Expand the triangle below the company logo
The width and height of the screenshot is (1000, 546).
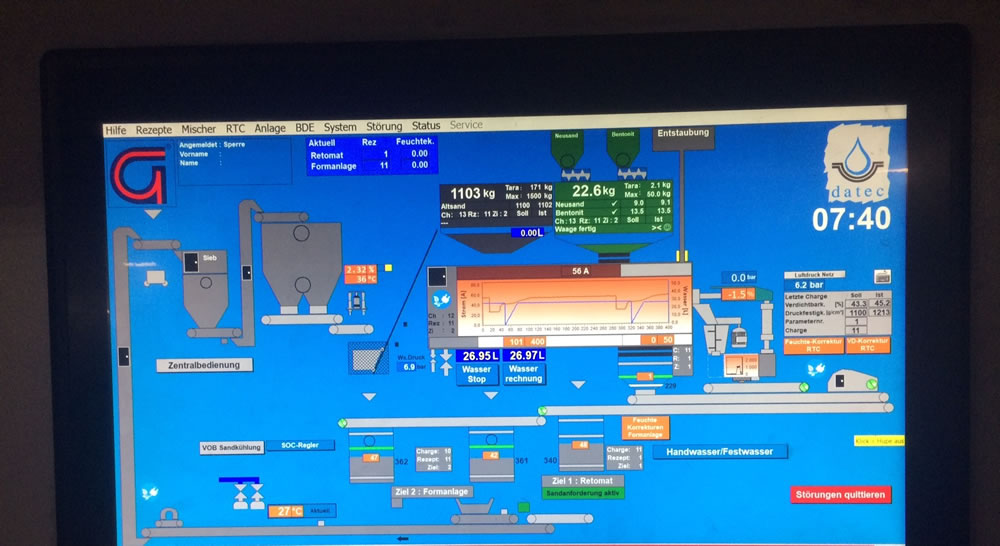pyautogui.click(x=152, y=214)
